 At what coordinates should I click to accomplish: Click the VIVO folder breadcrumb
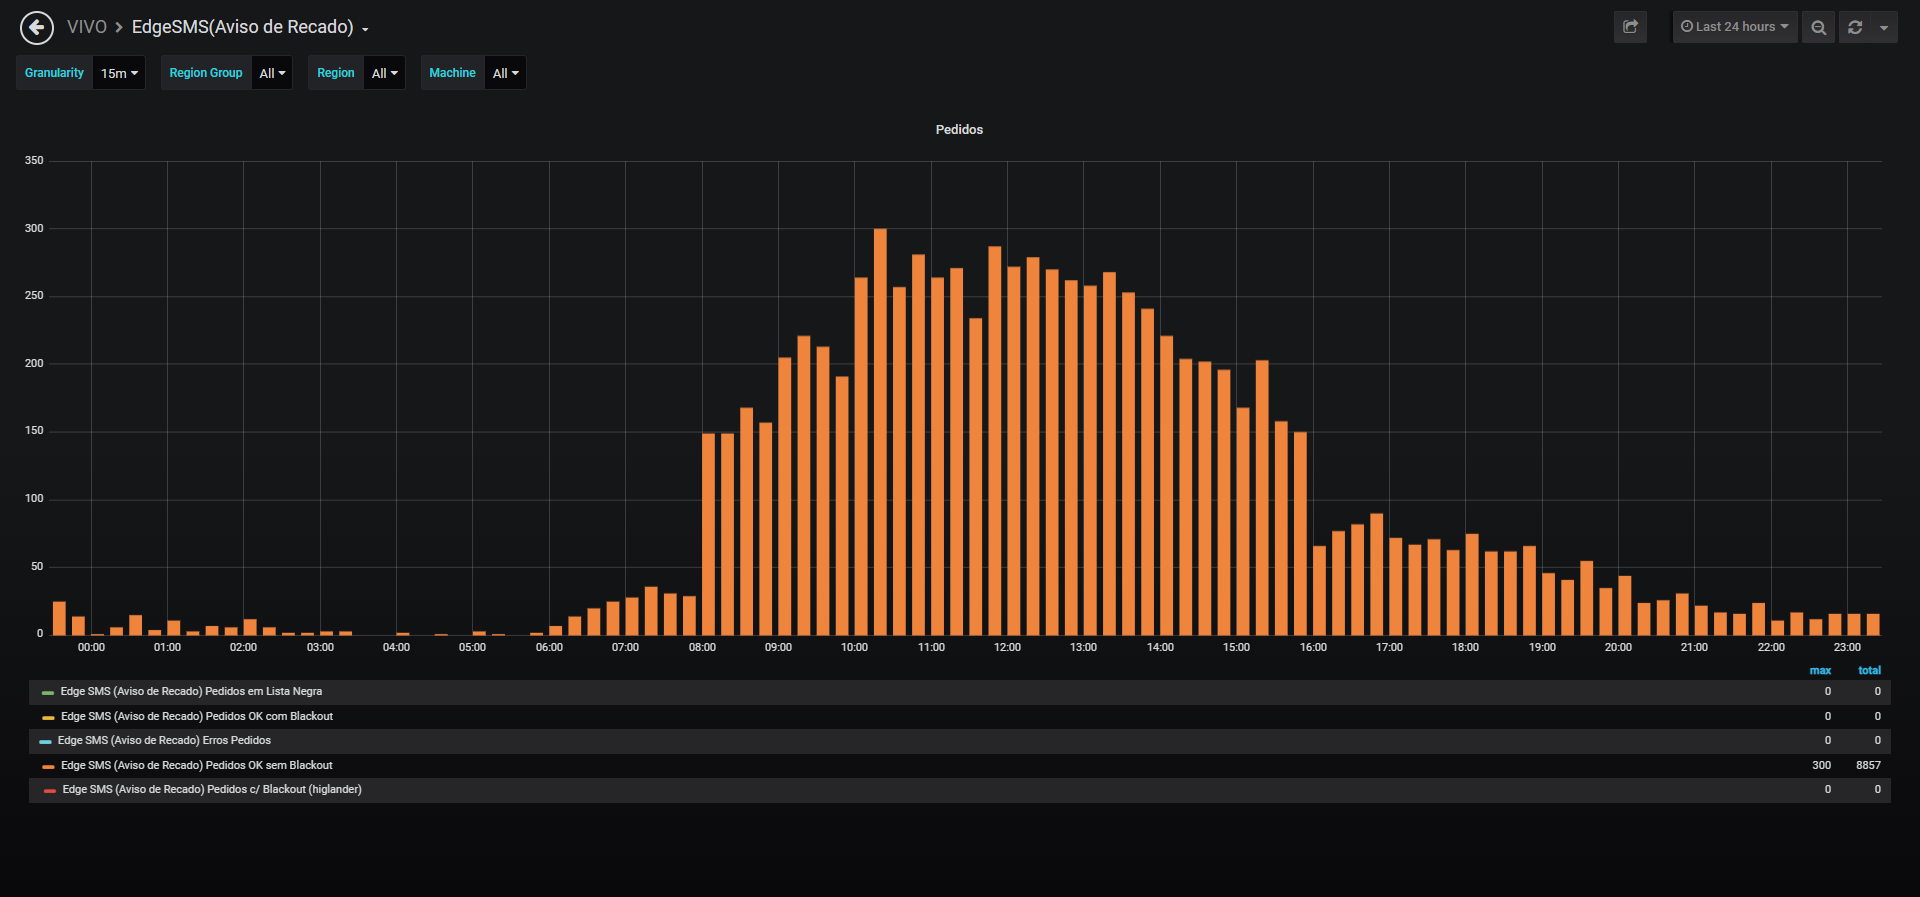pyautogui.click(x=87, y=27)
